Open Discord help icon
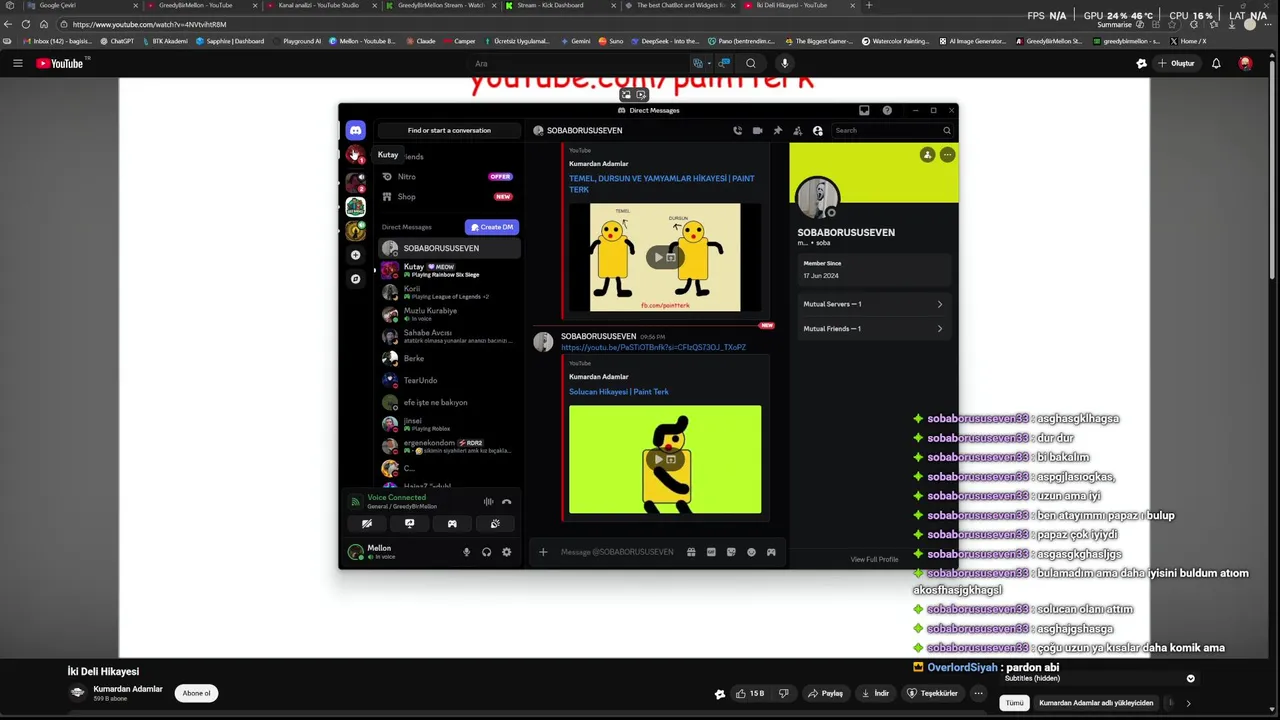 pos(887,110)
